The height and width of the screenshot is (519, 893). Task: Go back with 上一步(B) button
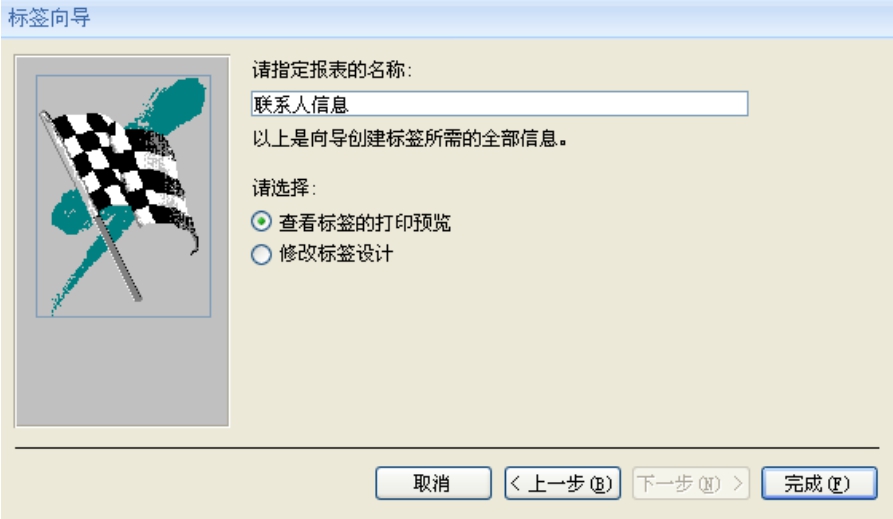pyautogui.click(x=563, y=484)
